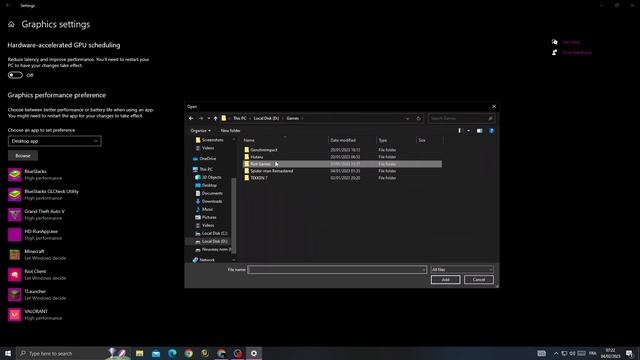Select the Hutanu folder row

pos(342,157)
